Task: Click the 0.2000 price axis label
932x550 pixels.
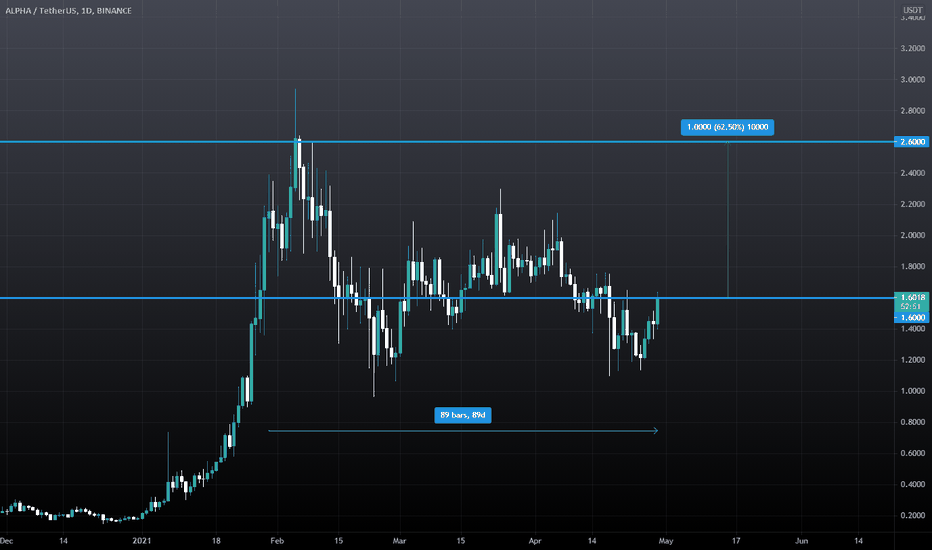Action: tap(912, 516)
